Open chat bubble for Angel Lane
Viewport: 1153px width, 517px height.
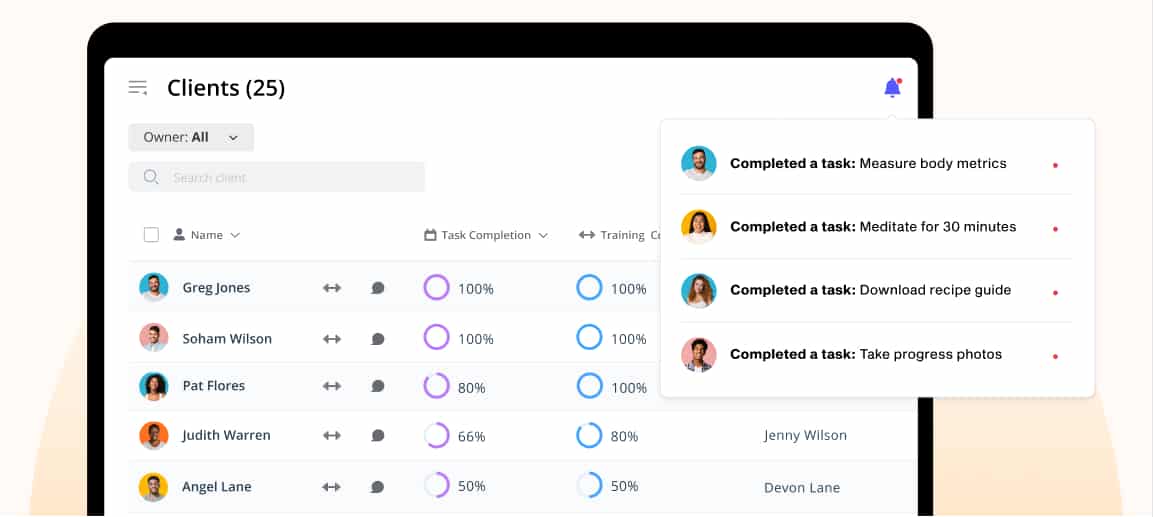click(378, 487)
